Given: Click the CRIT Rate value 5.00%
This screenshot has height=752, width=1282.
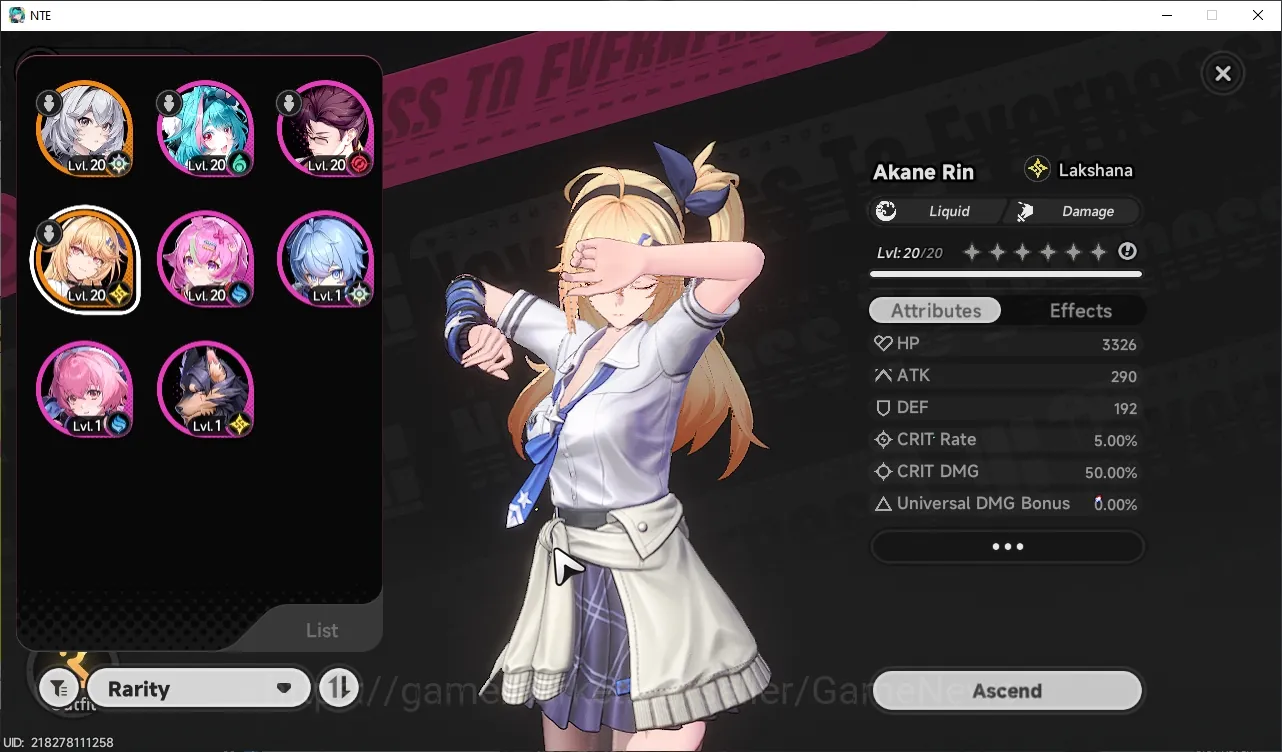Looking at the screenshot, I should tap(1113, 441).
